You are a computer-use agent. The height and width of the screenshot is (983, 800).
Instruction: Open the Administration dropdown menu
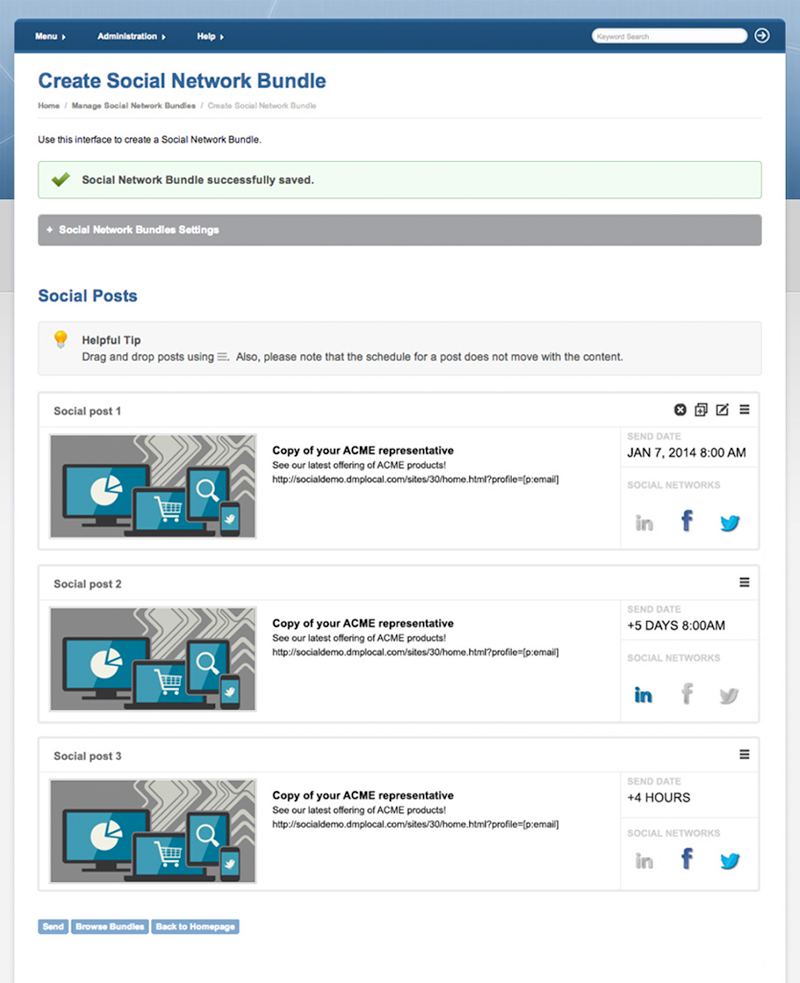click(131, 37)
